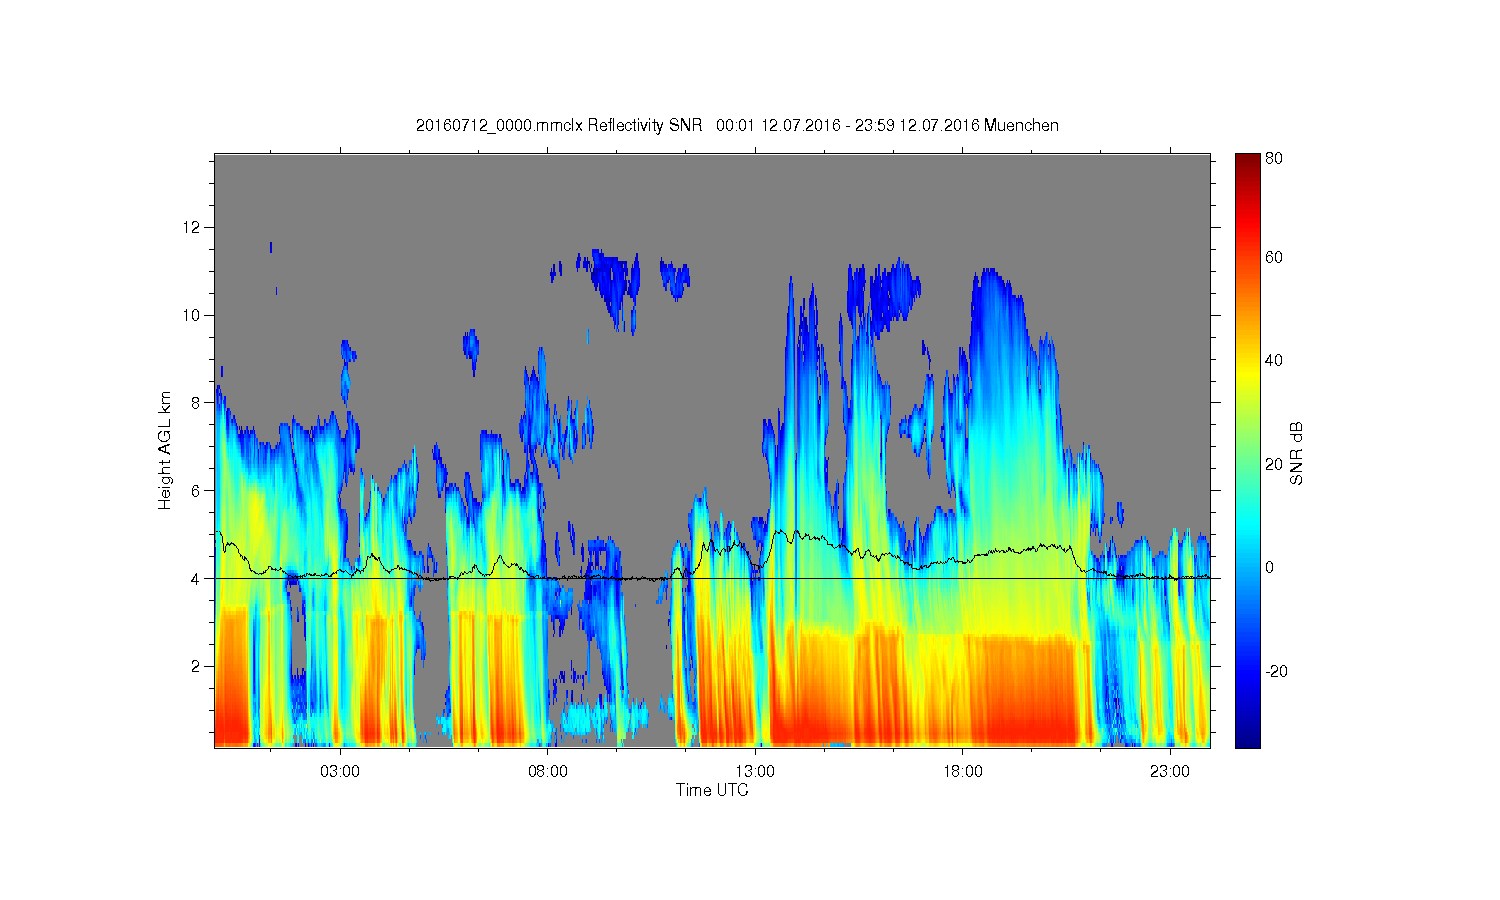Click the height axis tick label 12
1500x900 pixels.
click(x=194, y=227)
